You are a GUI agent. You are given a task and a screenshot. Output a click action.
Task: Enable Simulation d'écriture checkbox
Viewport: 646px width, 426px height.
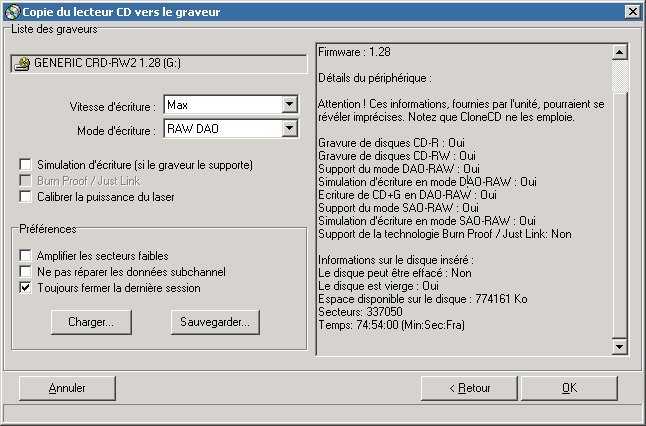pyautogui.click(x=26, y=164)
